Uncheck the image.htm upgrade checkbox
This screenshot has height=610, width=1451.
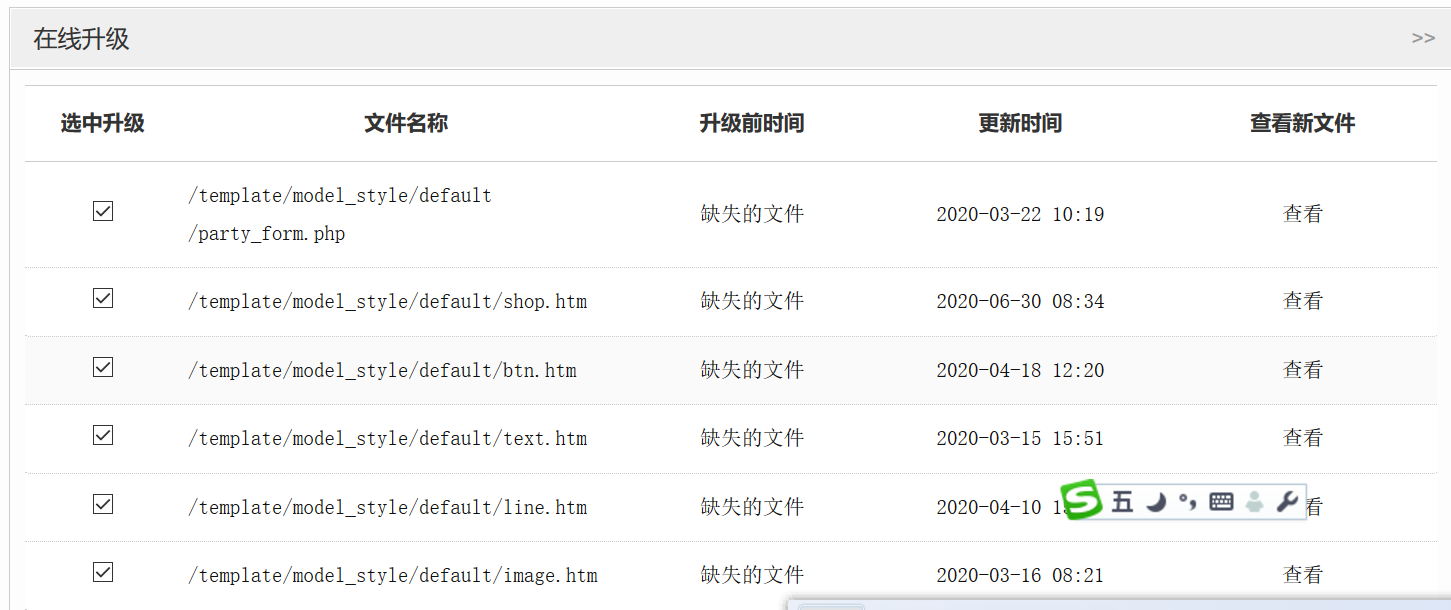(x=103, y=573)
